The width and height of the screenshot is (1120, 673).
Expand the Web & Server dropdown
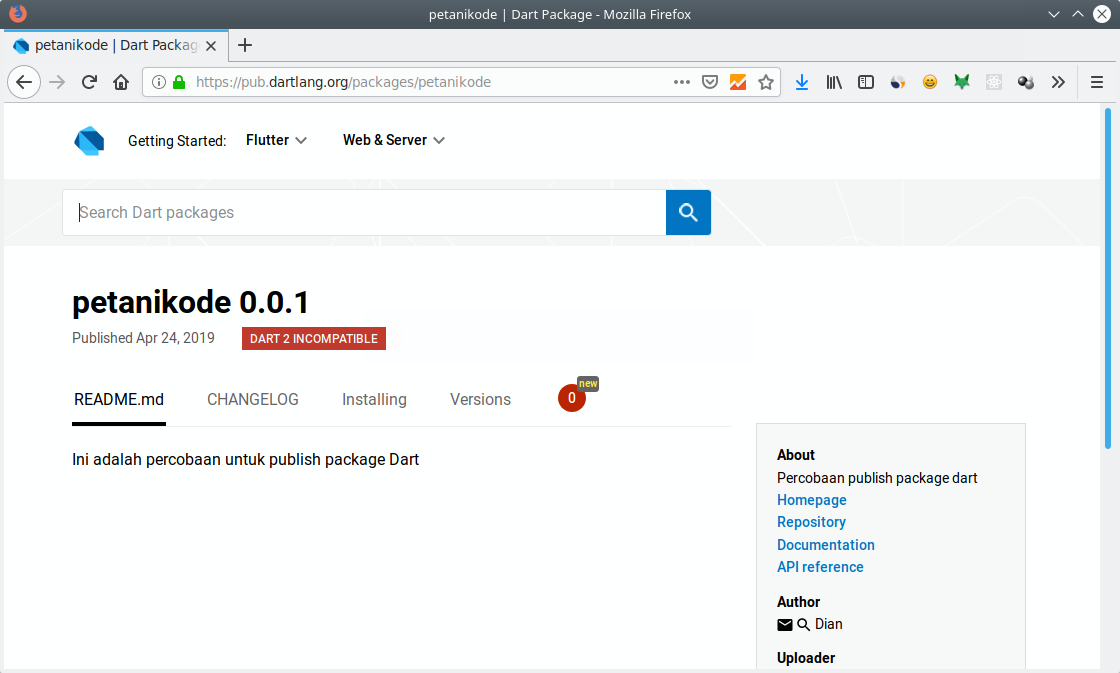393,140
